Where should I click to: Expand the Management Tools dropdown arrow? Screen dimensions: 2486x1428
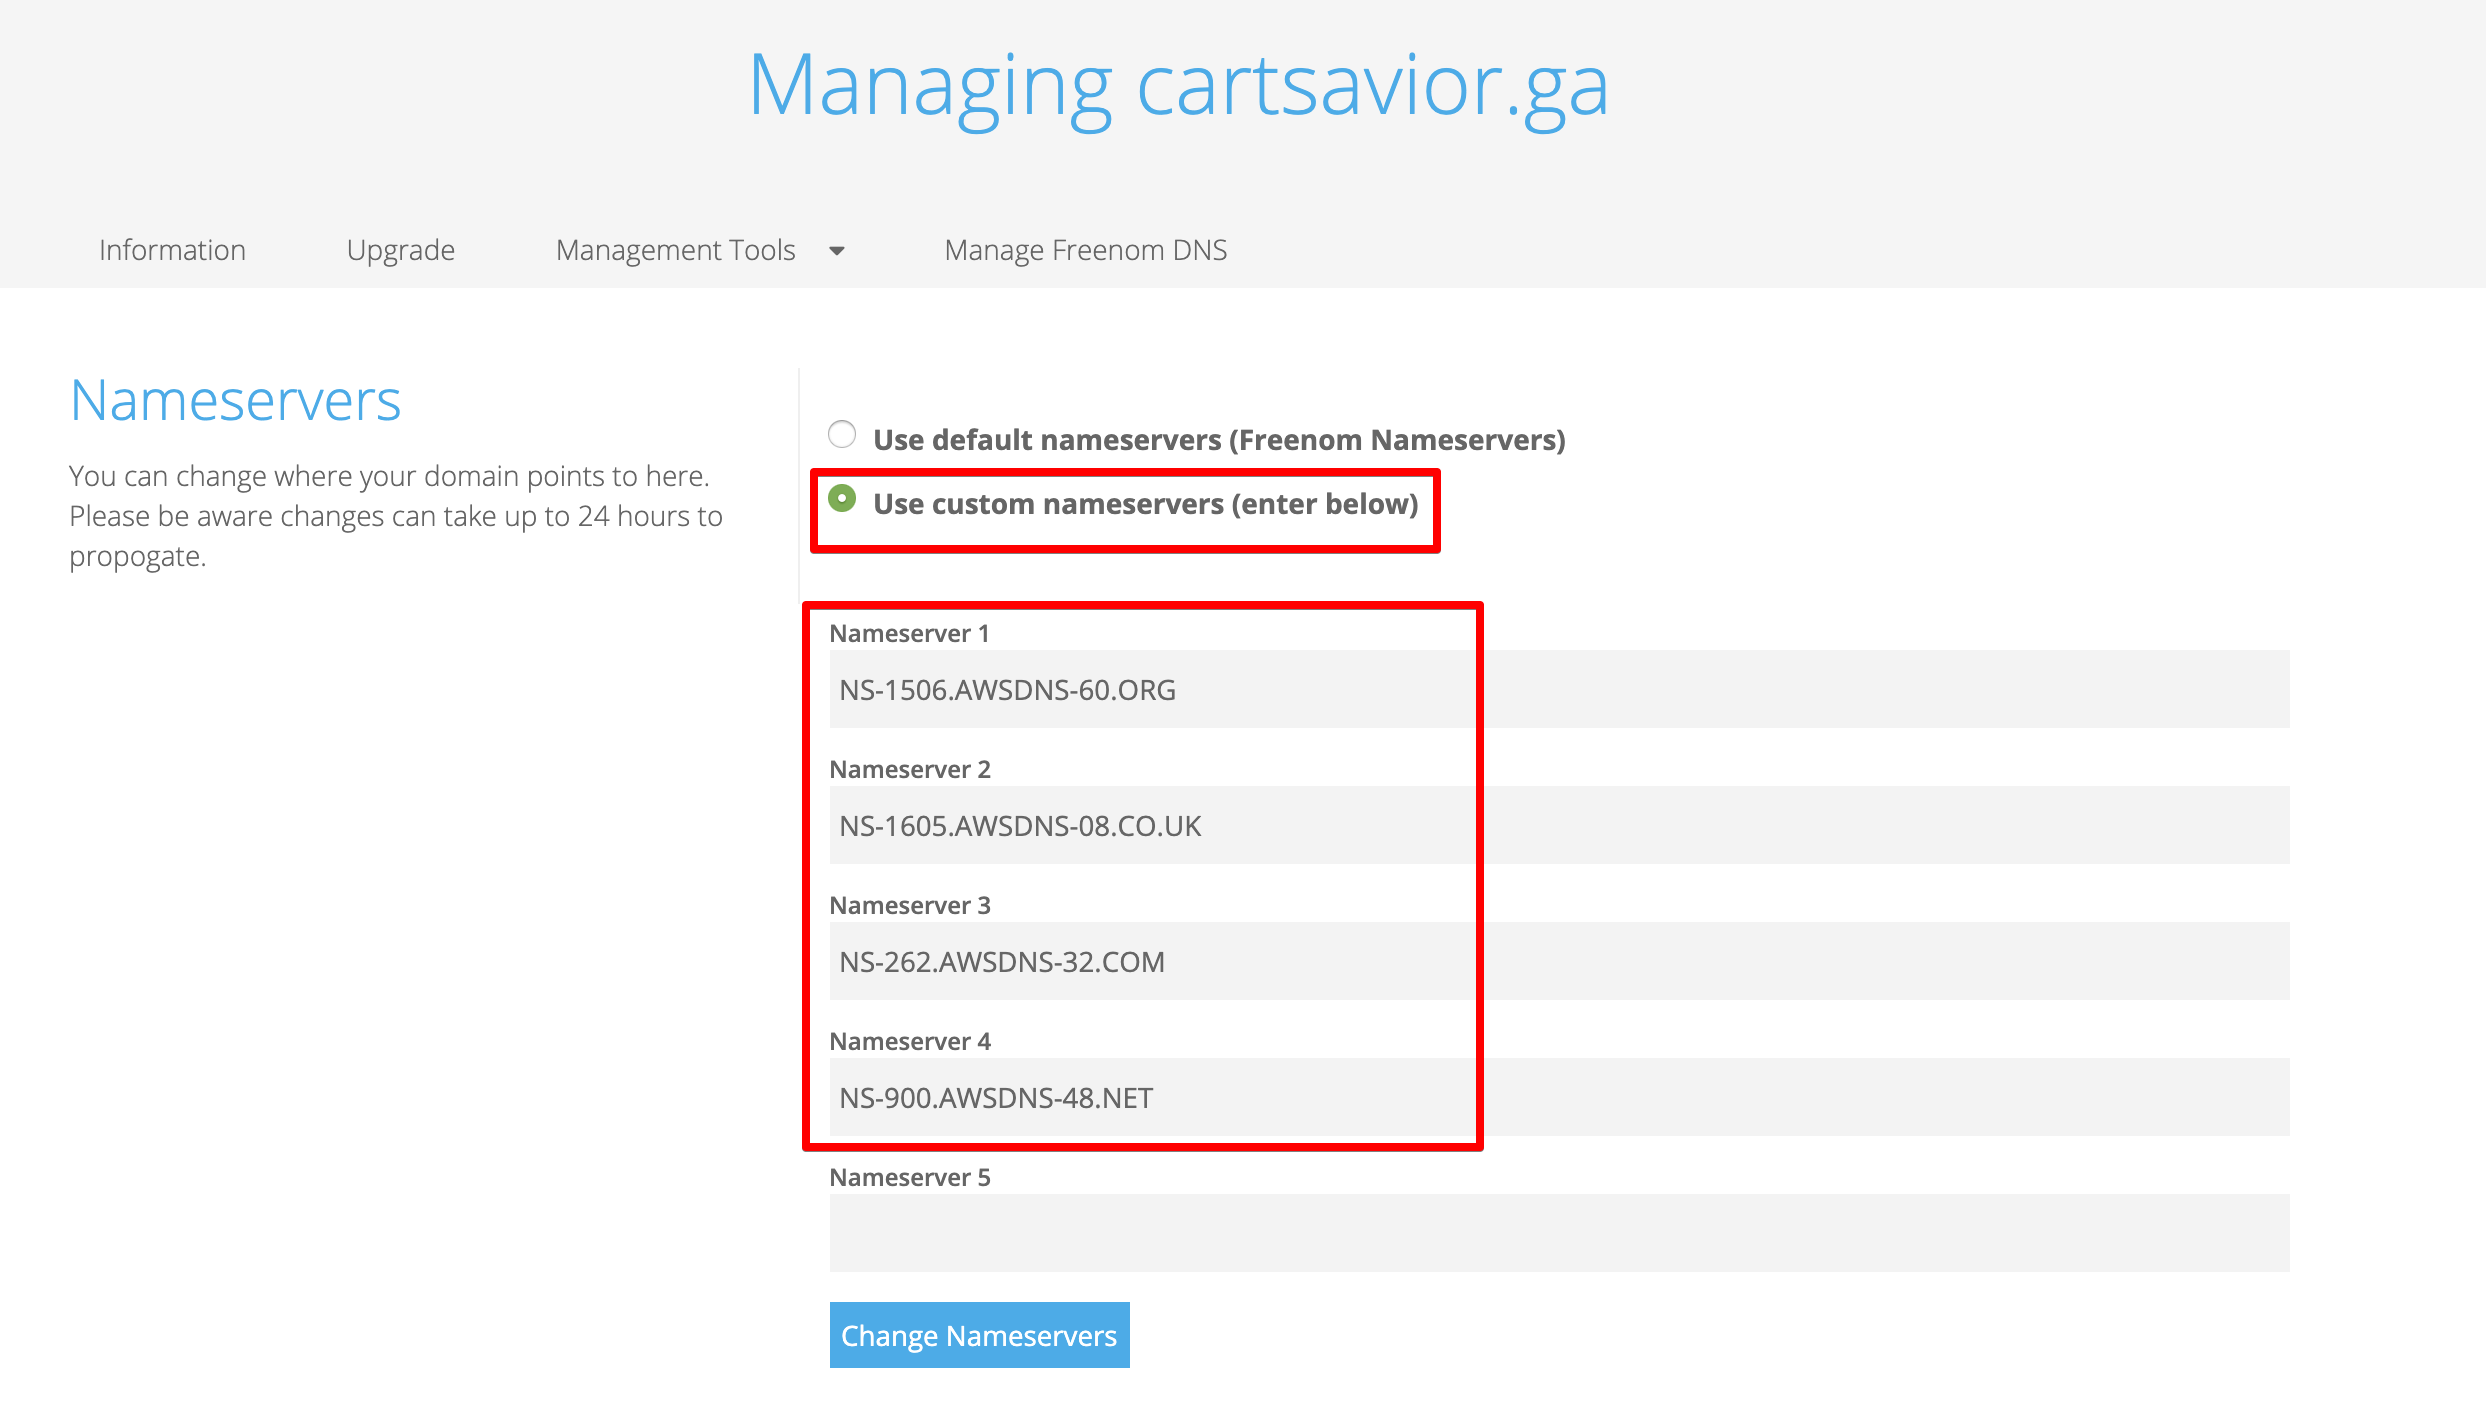point(837,251)
